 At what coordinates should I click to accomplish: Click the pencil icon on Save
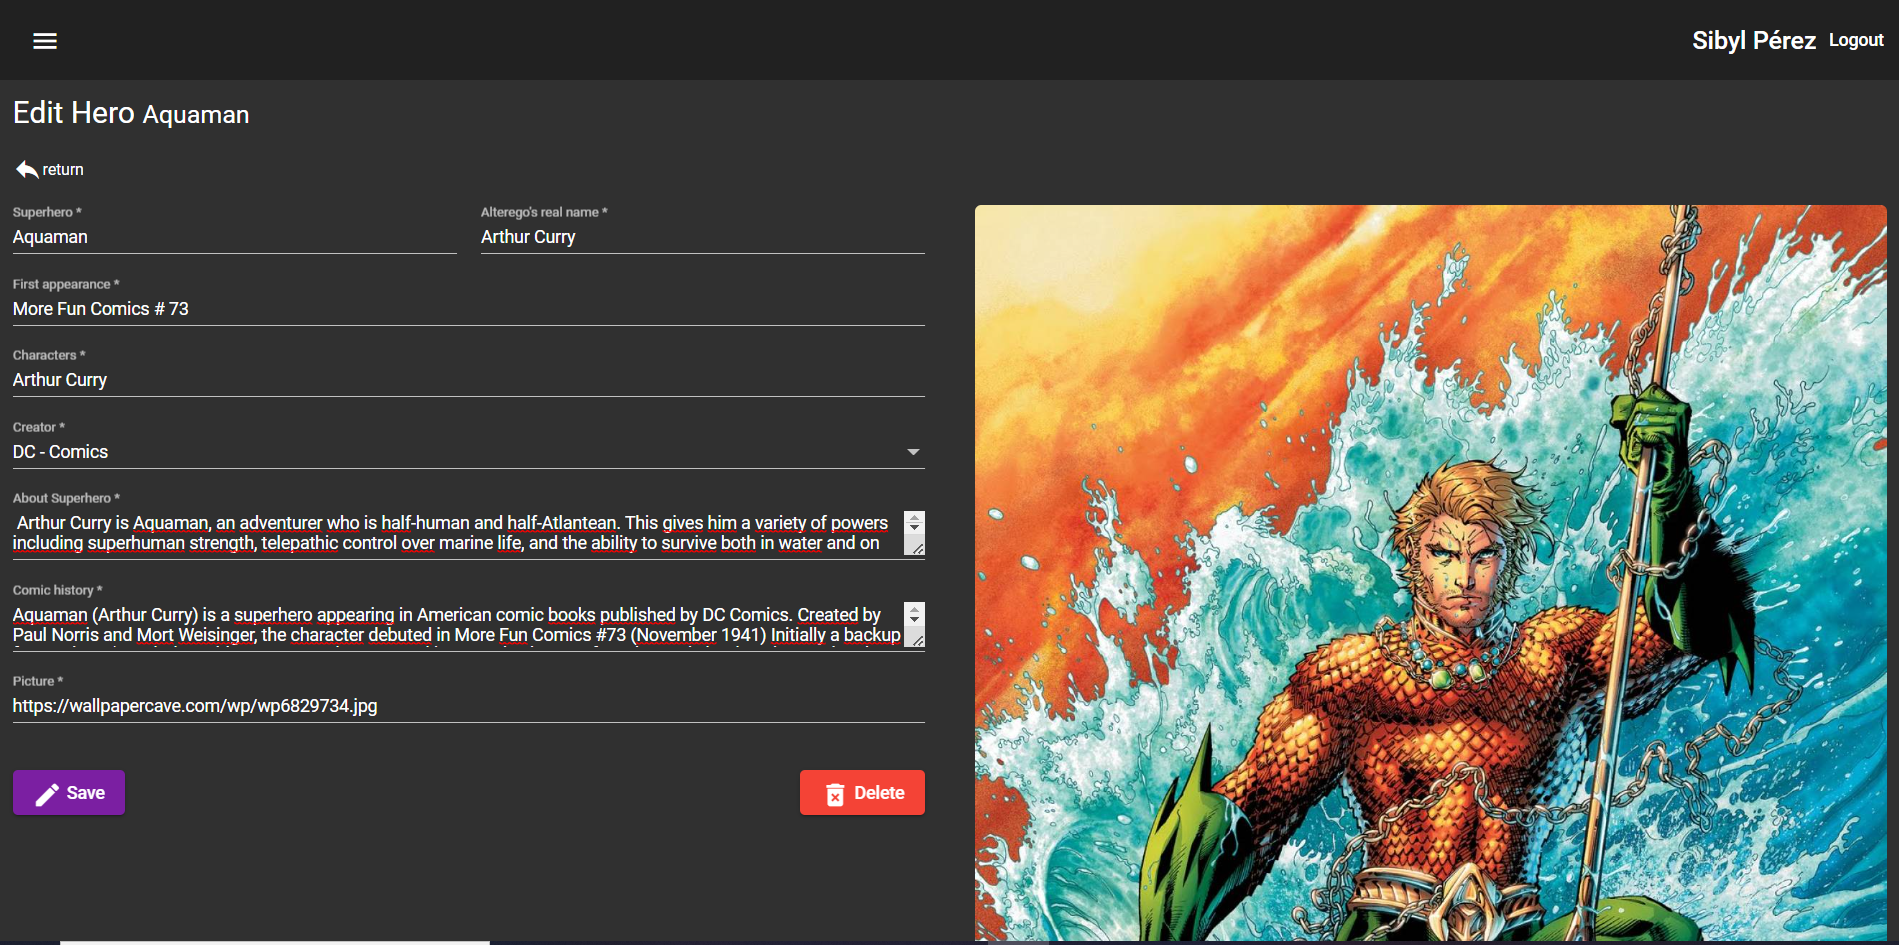click(x=47, y=794)
